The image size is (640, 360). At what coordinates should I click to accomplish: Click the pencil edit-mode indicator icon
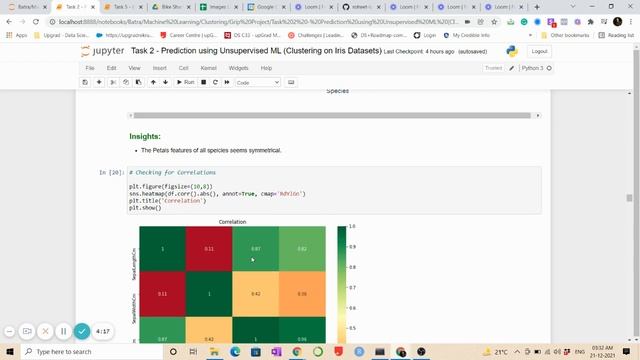point(511,68)
